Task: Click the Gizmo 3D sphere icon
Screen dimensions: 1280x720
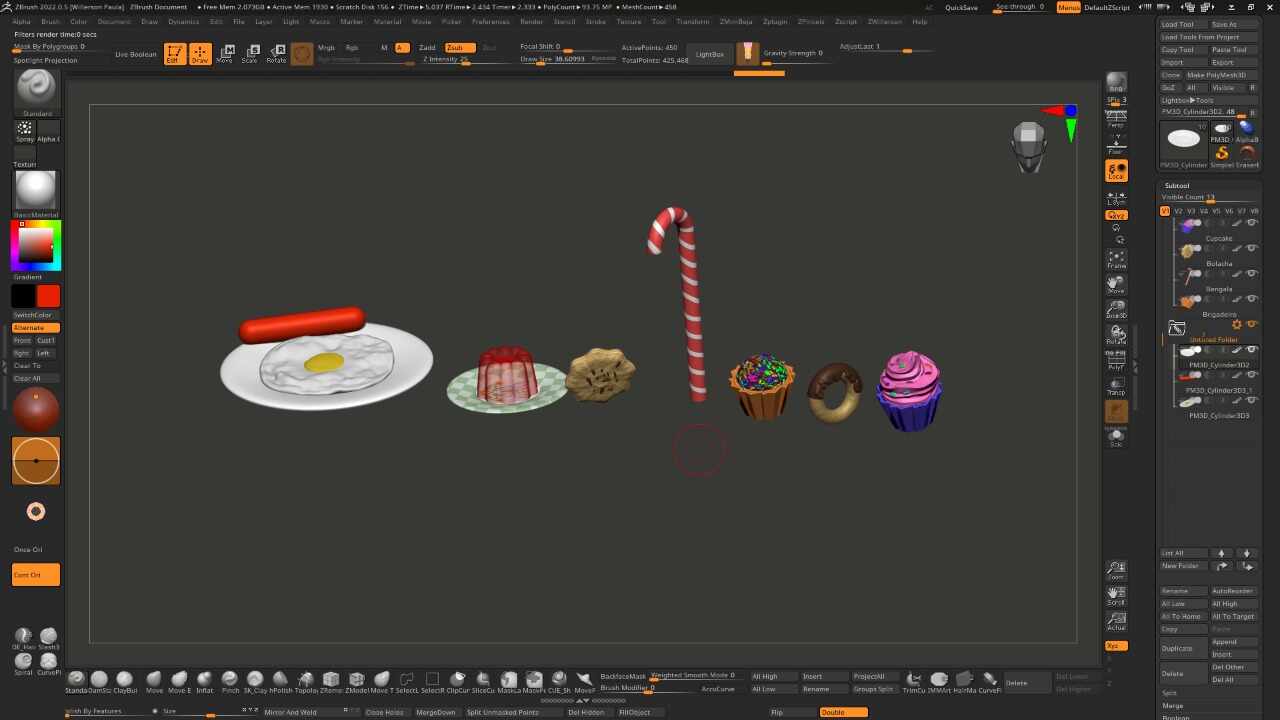Action: click(301, 54)
